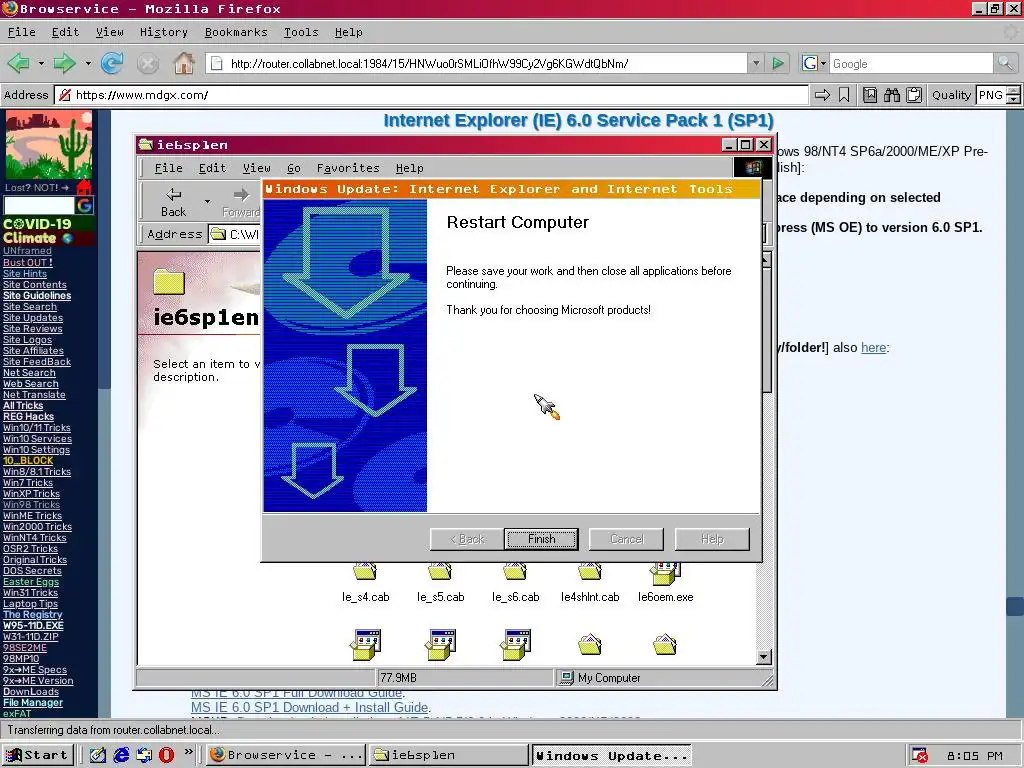Open the Firefox Tools menu
Image resolution: width=1024 pixels, height=768 pixels.
300,32
